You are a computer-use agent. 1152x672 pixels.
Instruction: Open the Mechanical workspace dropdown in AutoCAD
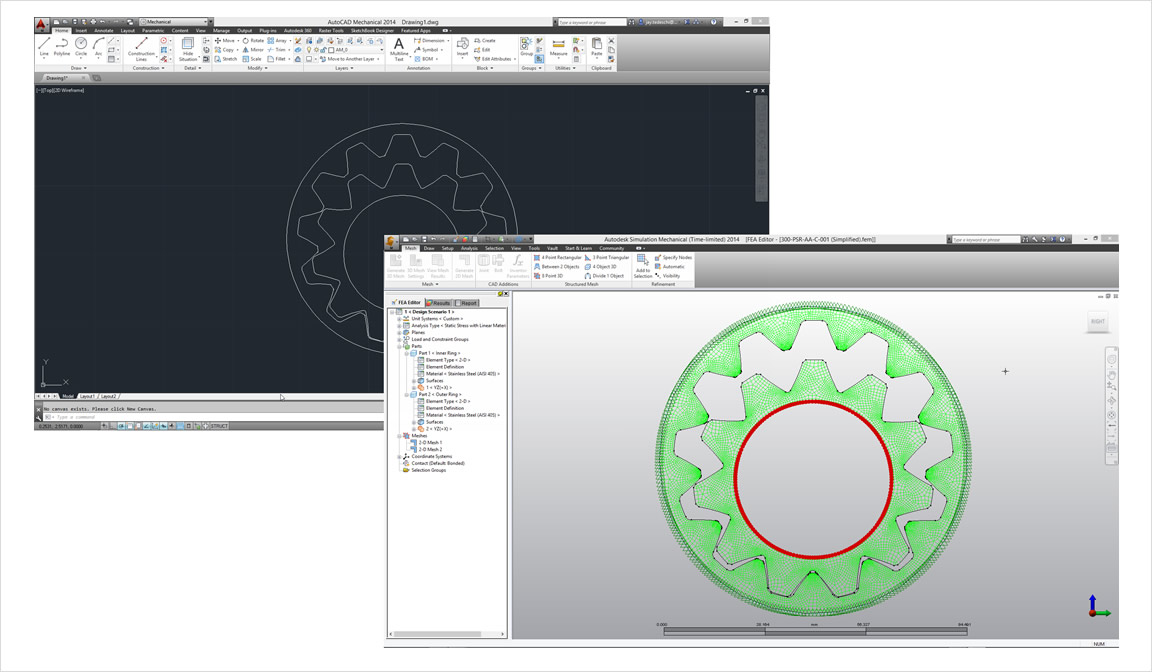(175, 22)
